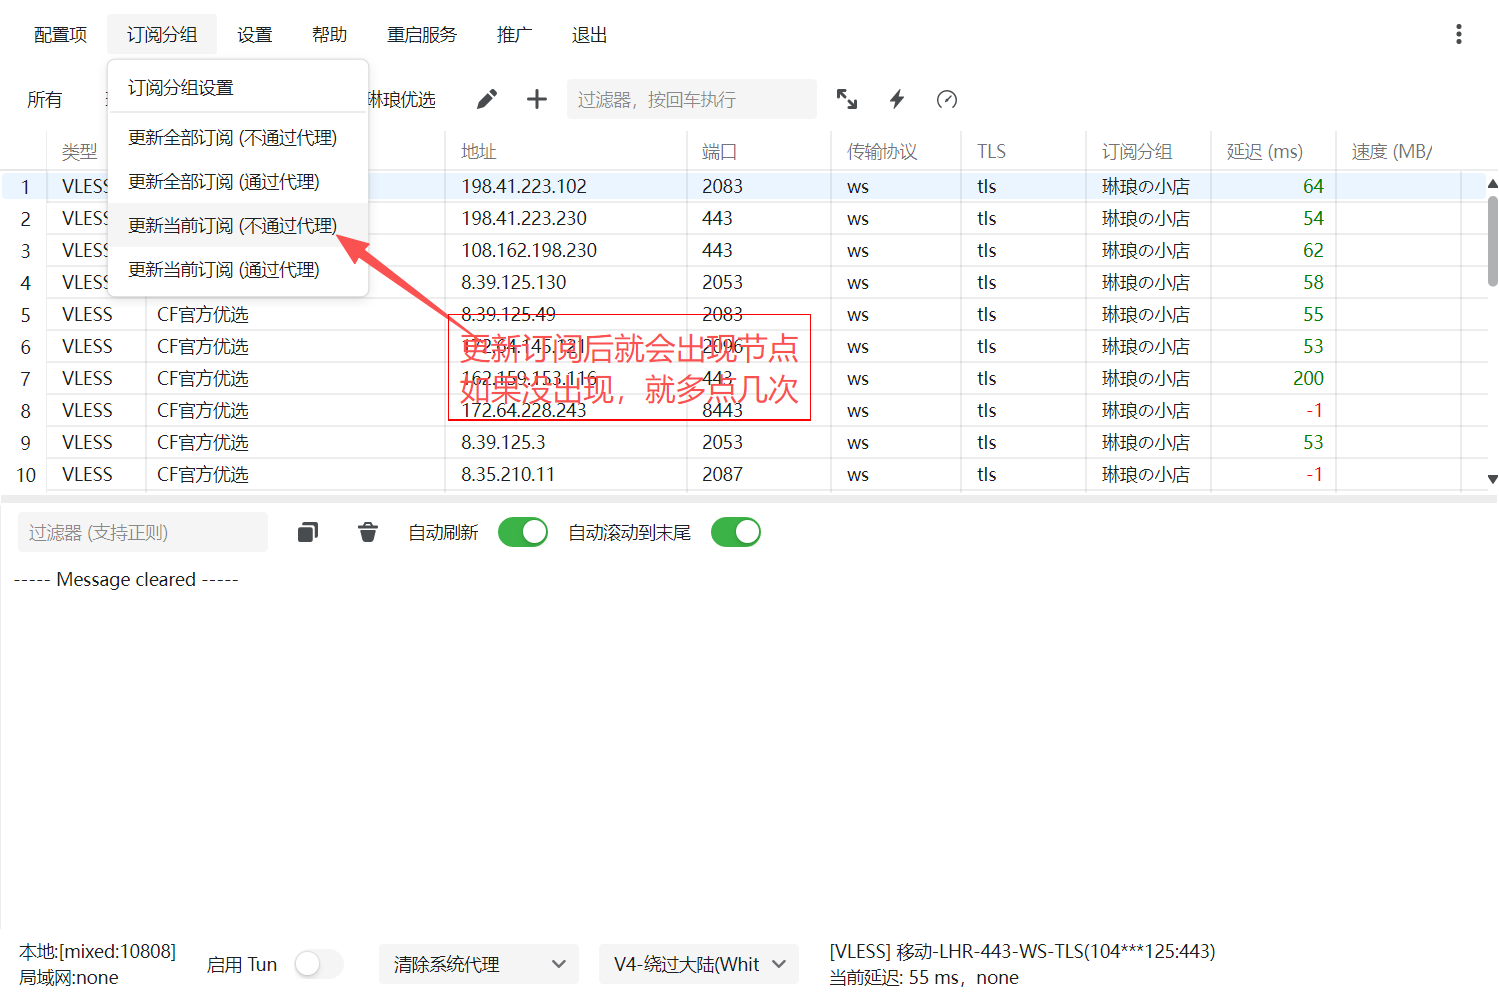Sort by 延迟 (ms) column header
The image size is (1499, 999).
pos(1265,152)
